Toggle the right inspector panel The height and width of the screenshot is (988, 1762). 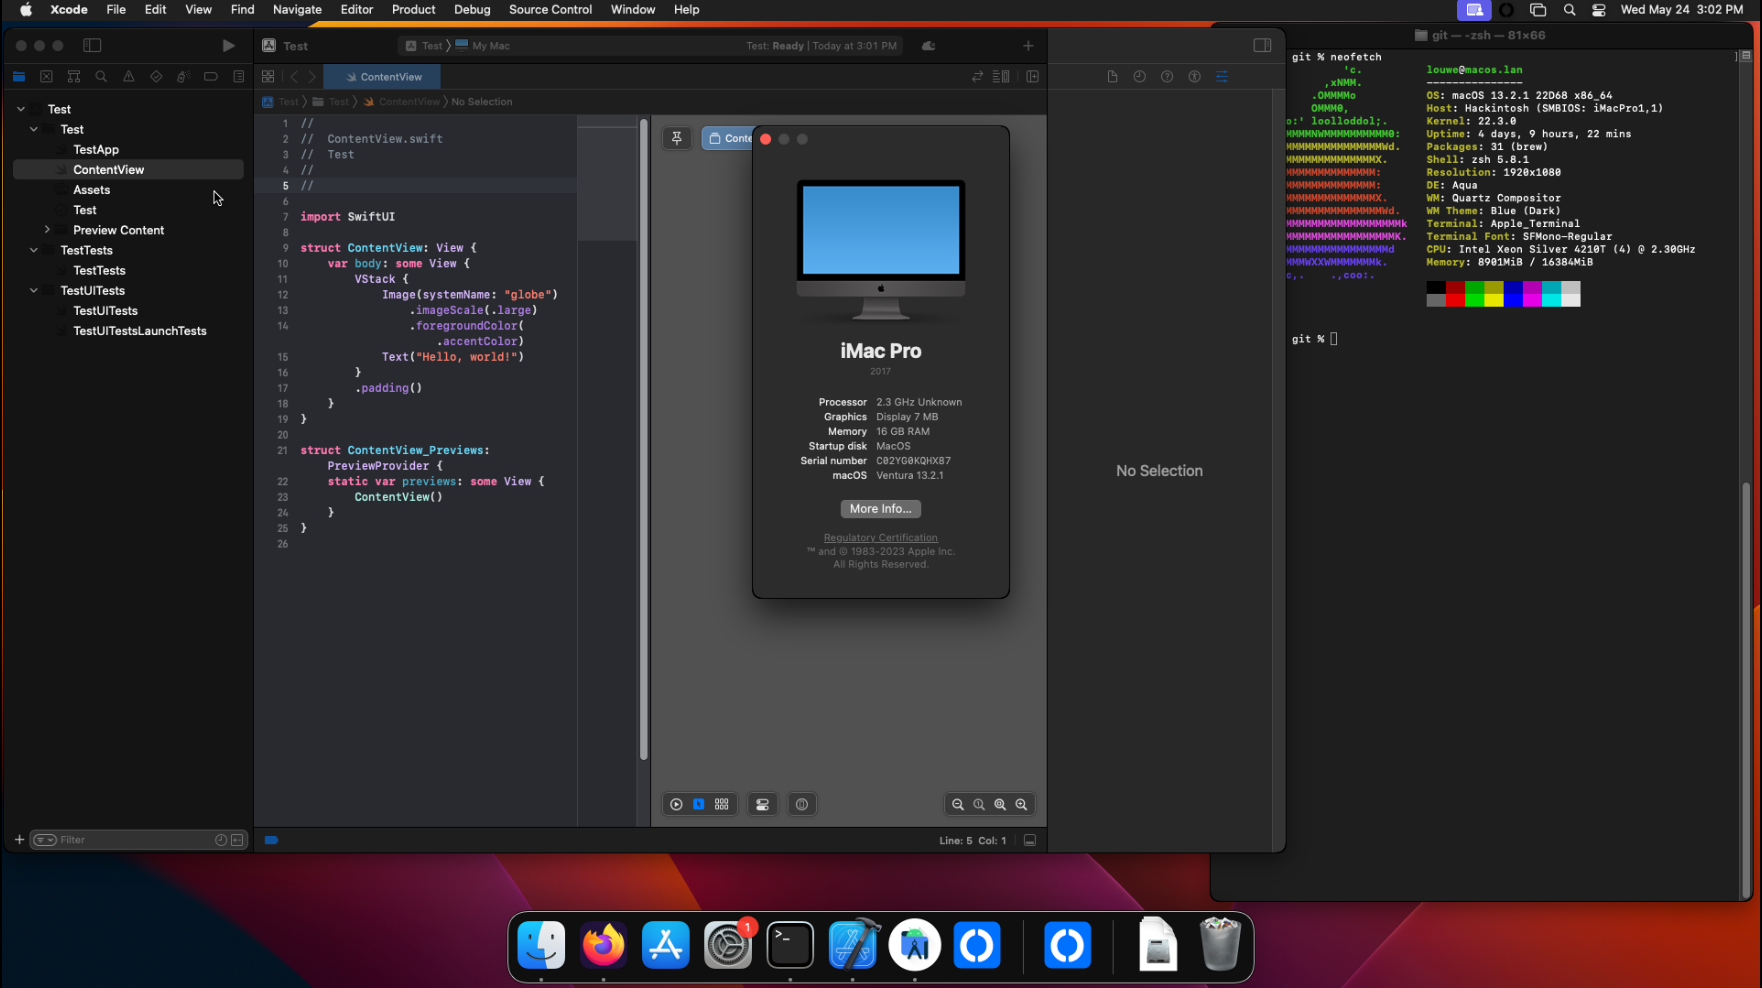coord(1262,46)
